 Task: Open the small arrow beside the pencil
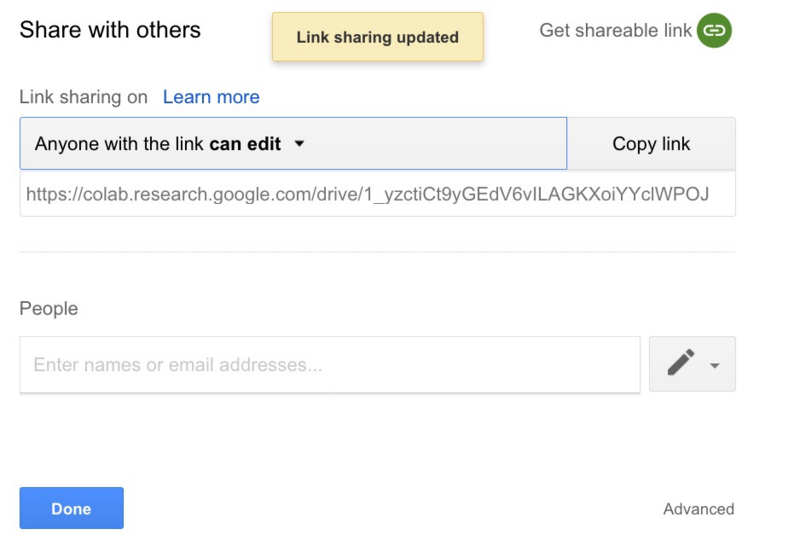(x=714, y=366)
